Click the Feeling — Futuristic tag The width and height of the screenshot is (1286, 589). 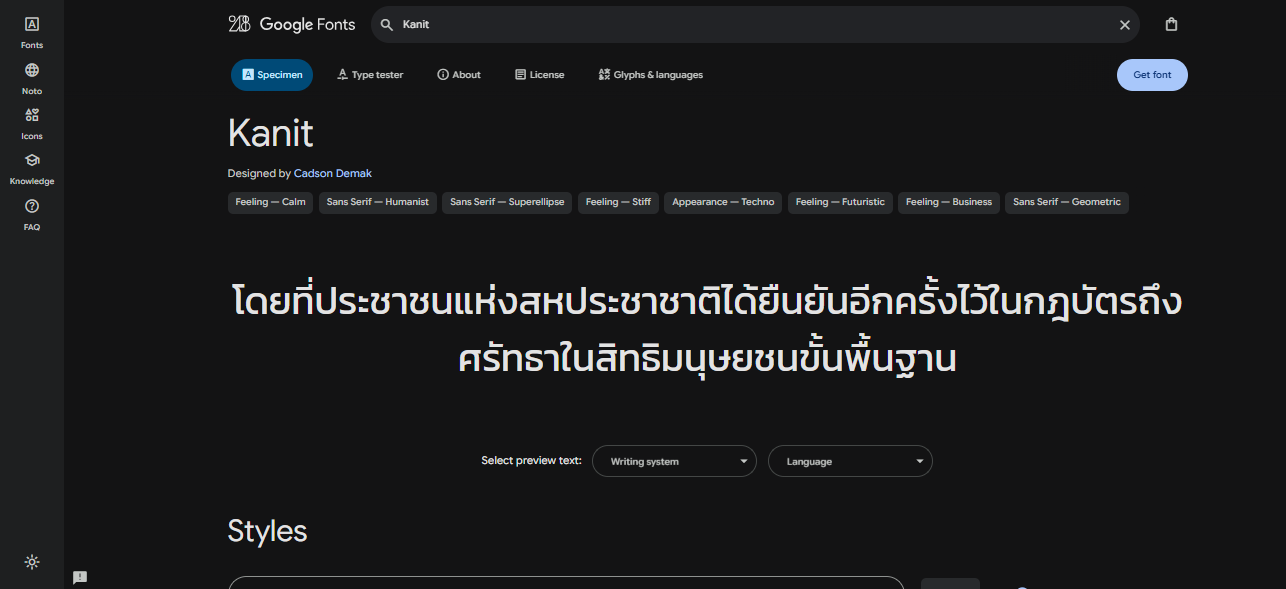840,202
